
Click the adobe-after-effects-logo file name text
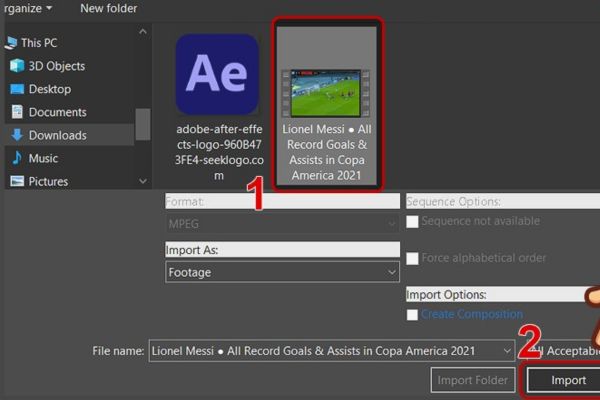click(219, 152)
